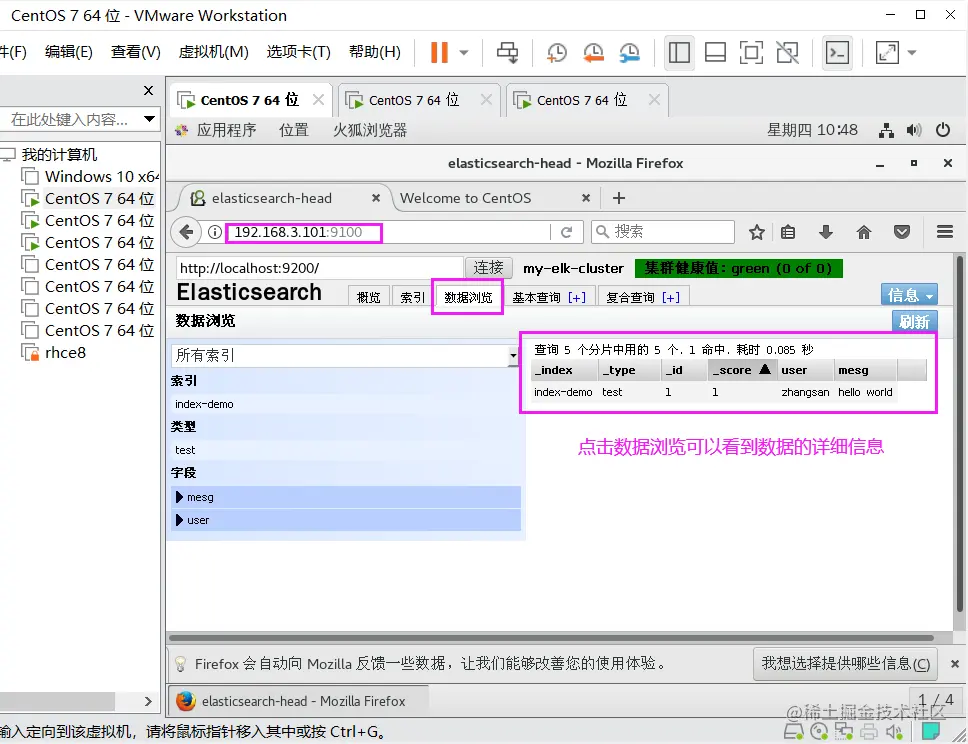
Task: Click the clock 星期四 10:48
Action: (812, 130)
